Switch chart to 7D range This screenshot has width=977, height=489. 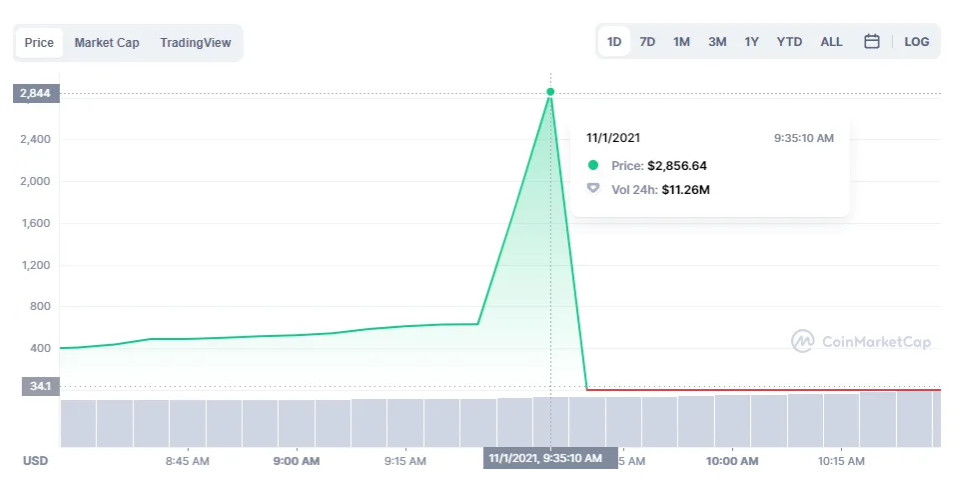pyautogui.click(x=647, y=42)
